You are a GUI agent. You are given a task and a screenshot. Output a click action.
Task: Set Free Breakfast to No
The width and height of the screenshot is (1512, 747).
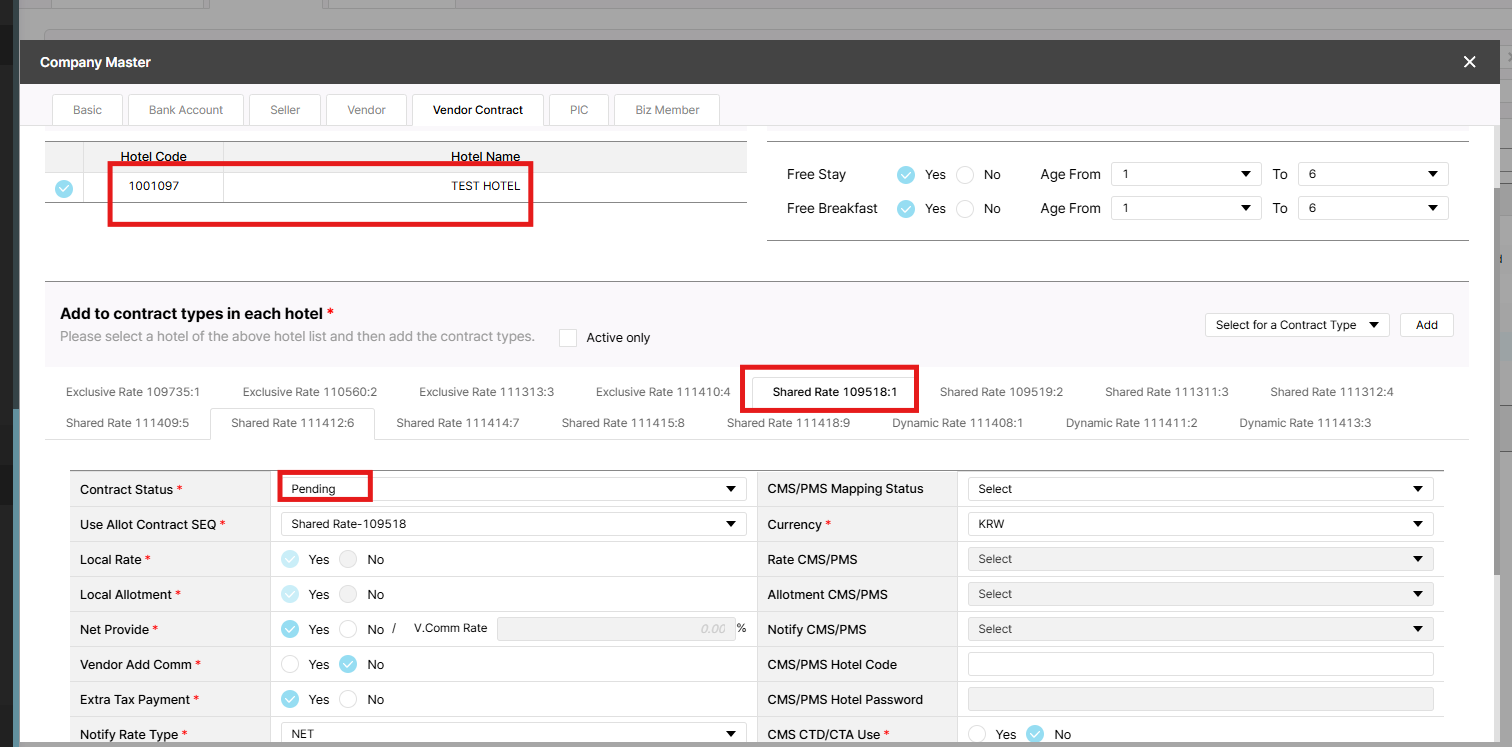pyautogui.click(x=965, y=209)
